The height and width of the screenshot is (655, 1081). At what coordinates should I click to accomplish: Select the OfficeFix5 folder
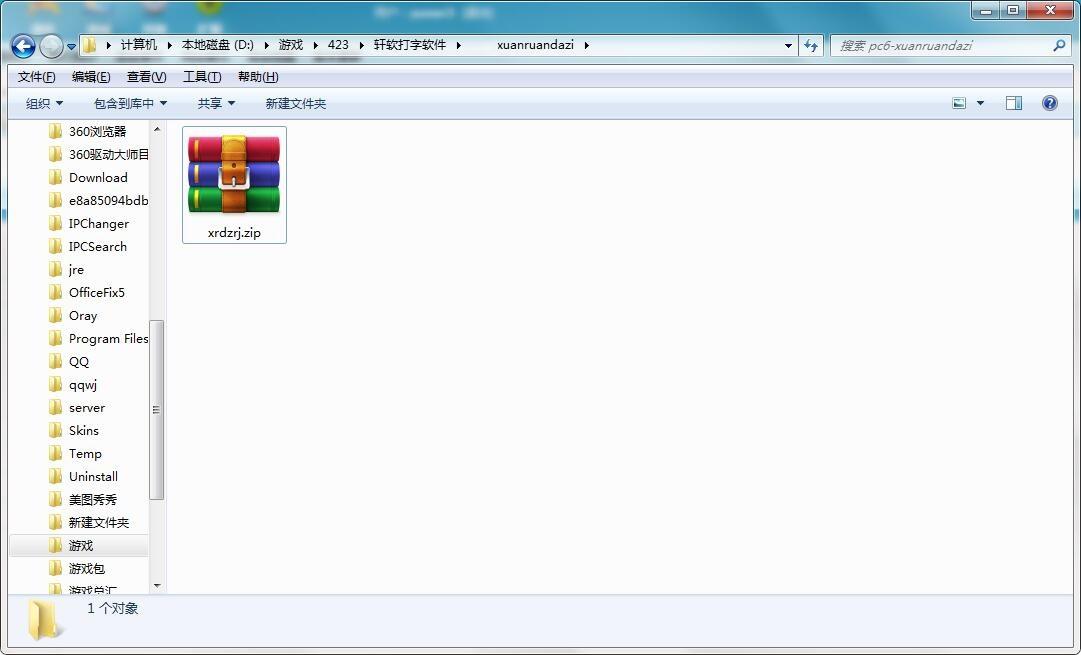point(97,292)
